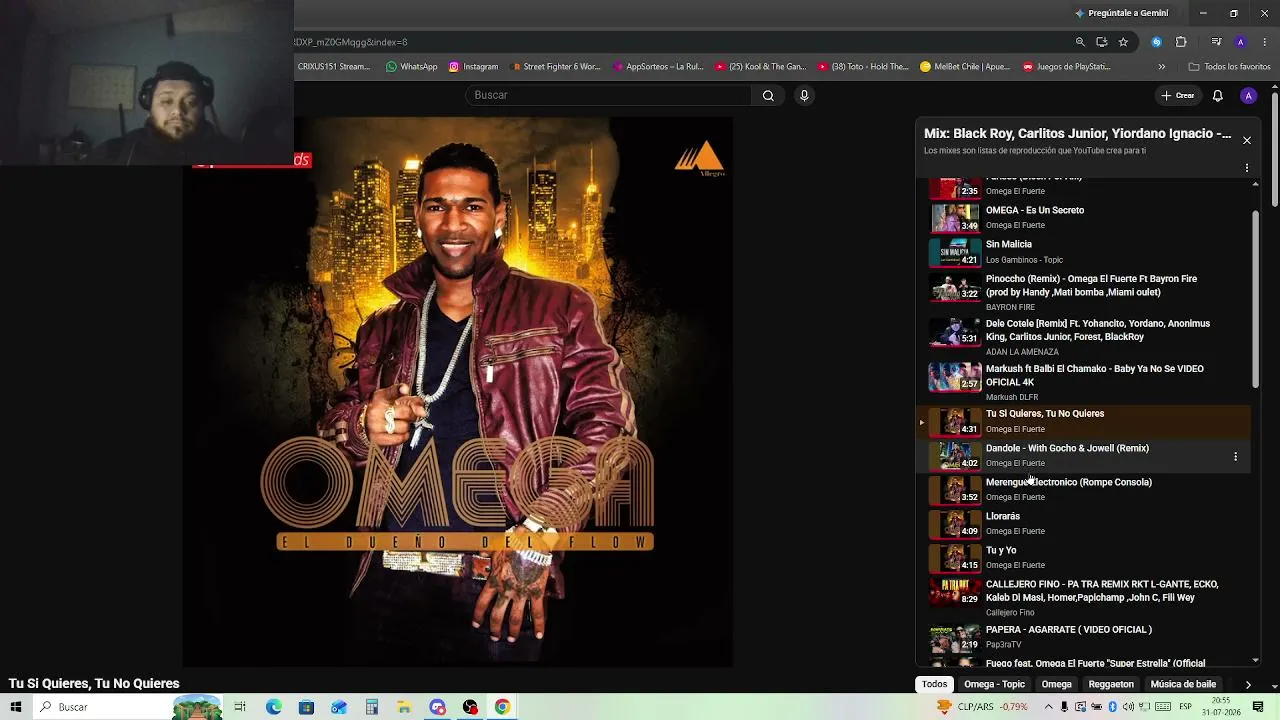1280x720 pixels.
Task: Bookmark this page with the star icon
Action: (1123, 42)
